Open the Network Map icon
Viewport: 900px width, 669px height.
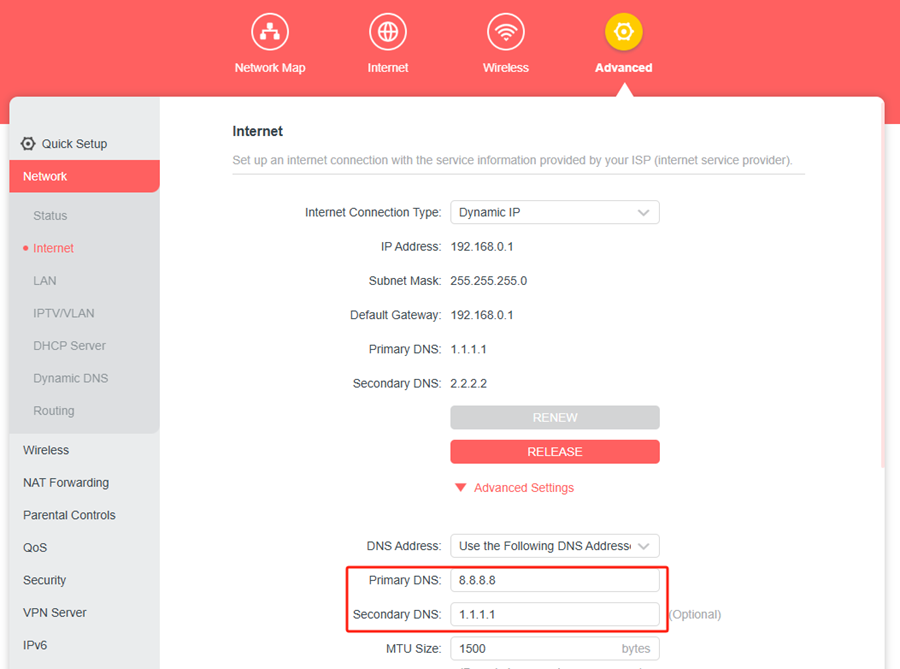pos(269,32)
